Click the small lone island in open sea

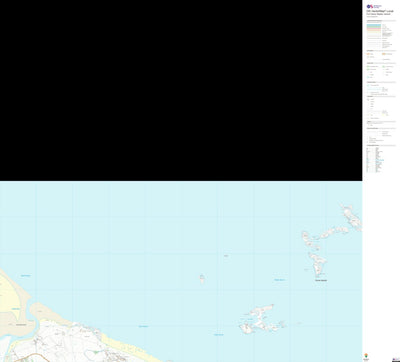pyautogui.click(x=202, y=278)
